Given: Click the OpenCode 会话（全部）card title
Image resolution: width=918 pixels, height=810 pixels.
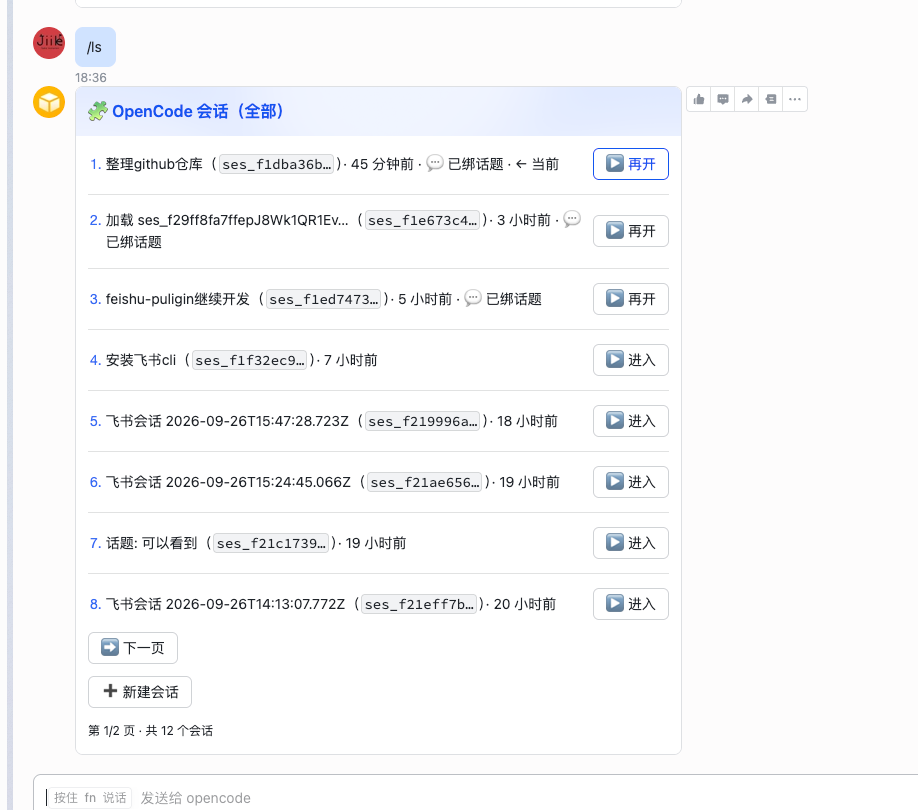Looking at the screenshot, I should 197,111.
